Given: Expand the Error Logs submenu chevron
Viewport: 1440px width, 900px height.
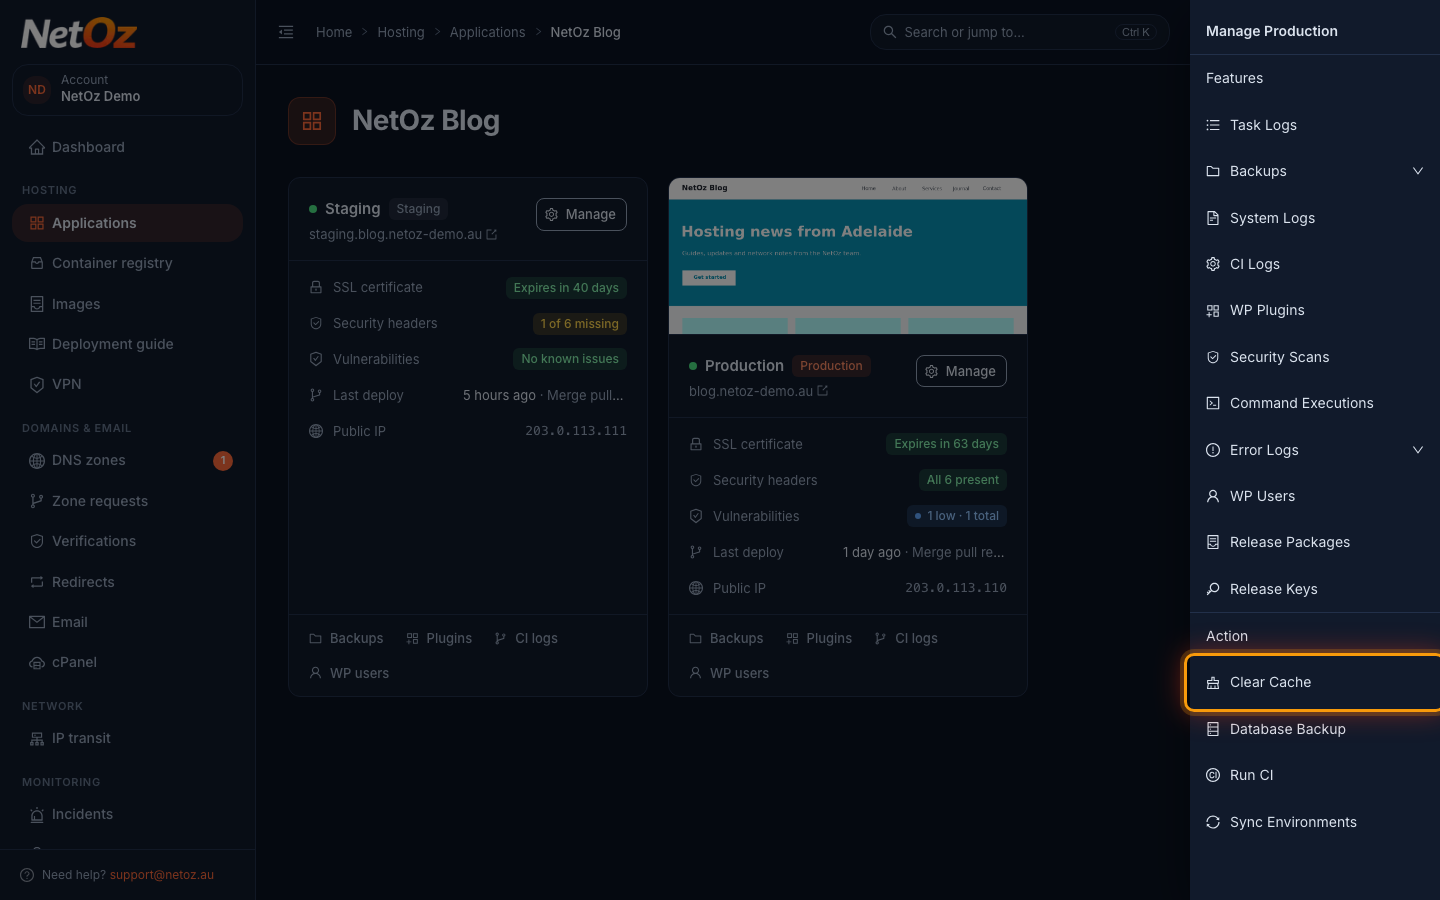Looking at the screenshot, I should pos(1417,450).
